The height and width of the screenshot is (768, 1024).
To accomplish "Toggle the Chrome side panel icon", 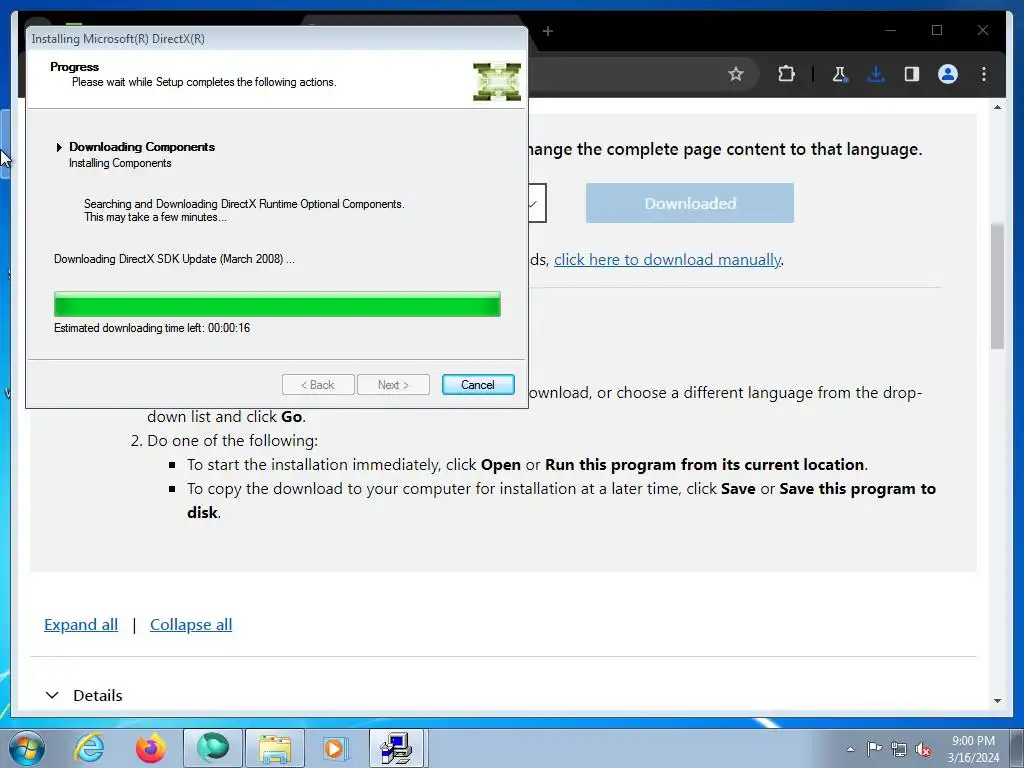I will click(x=912, y=74).
